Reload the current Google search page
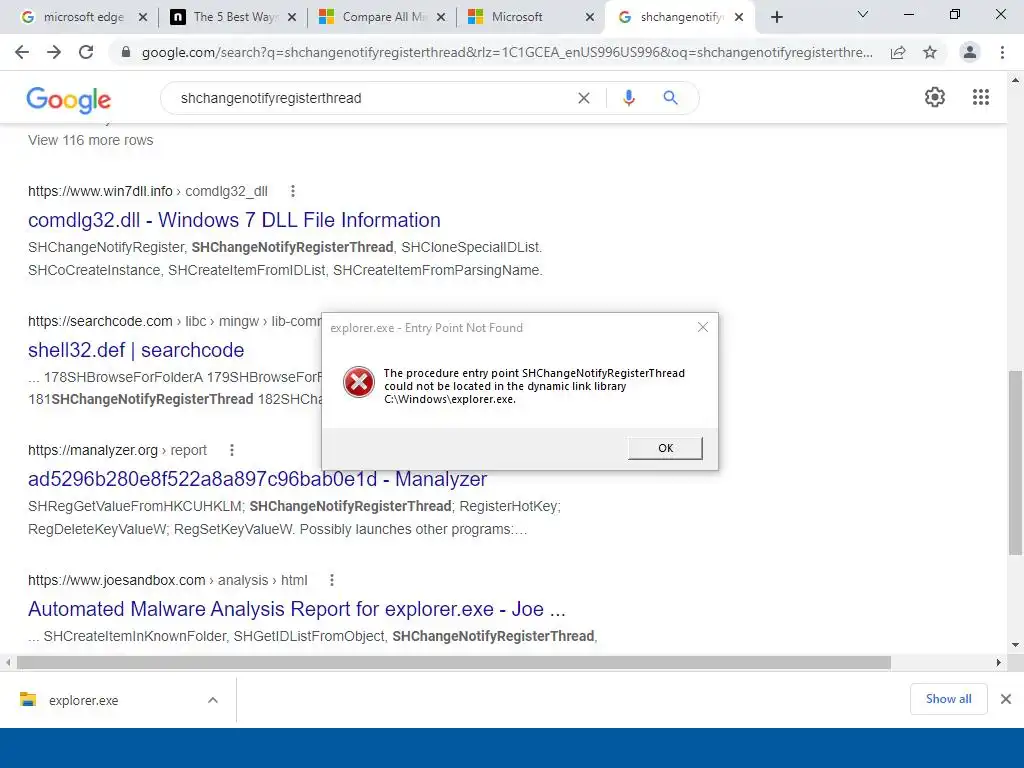Screen dimensions: 1024x768 pos(86,52)
